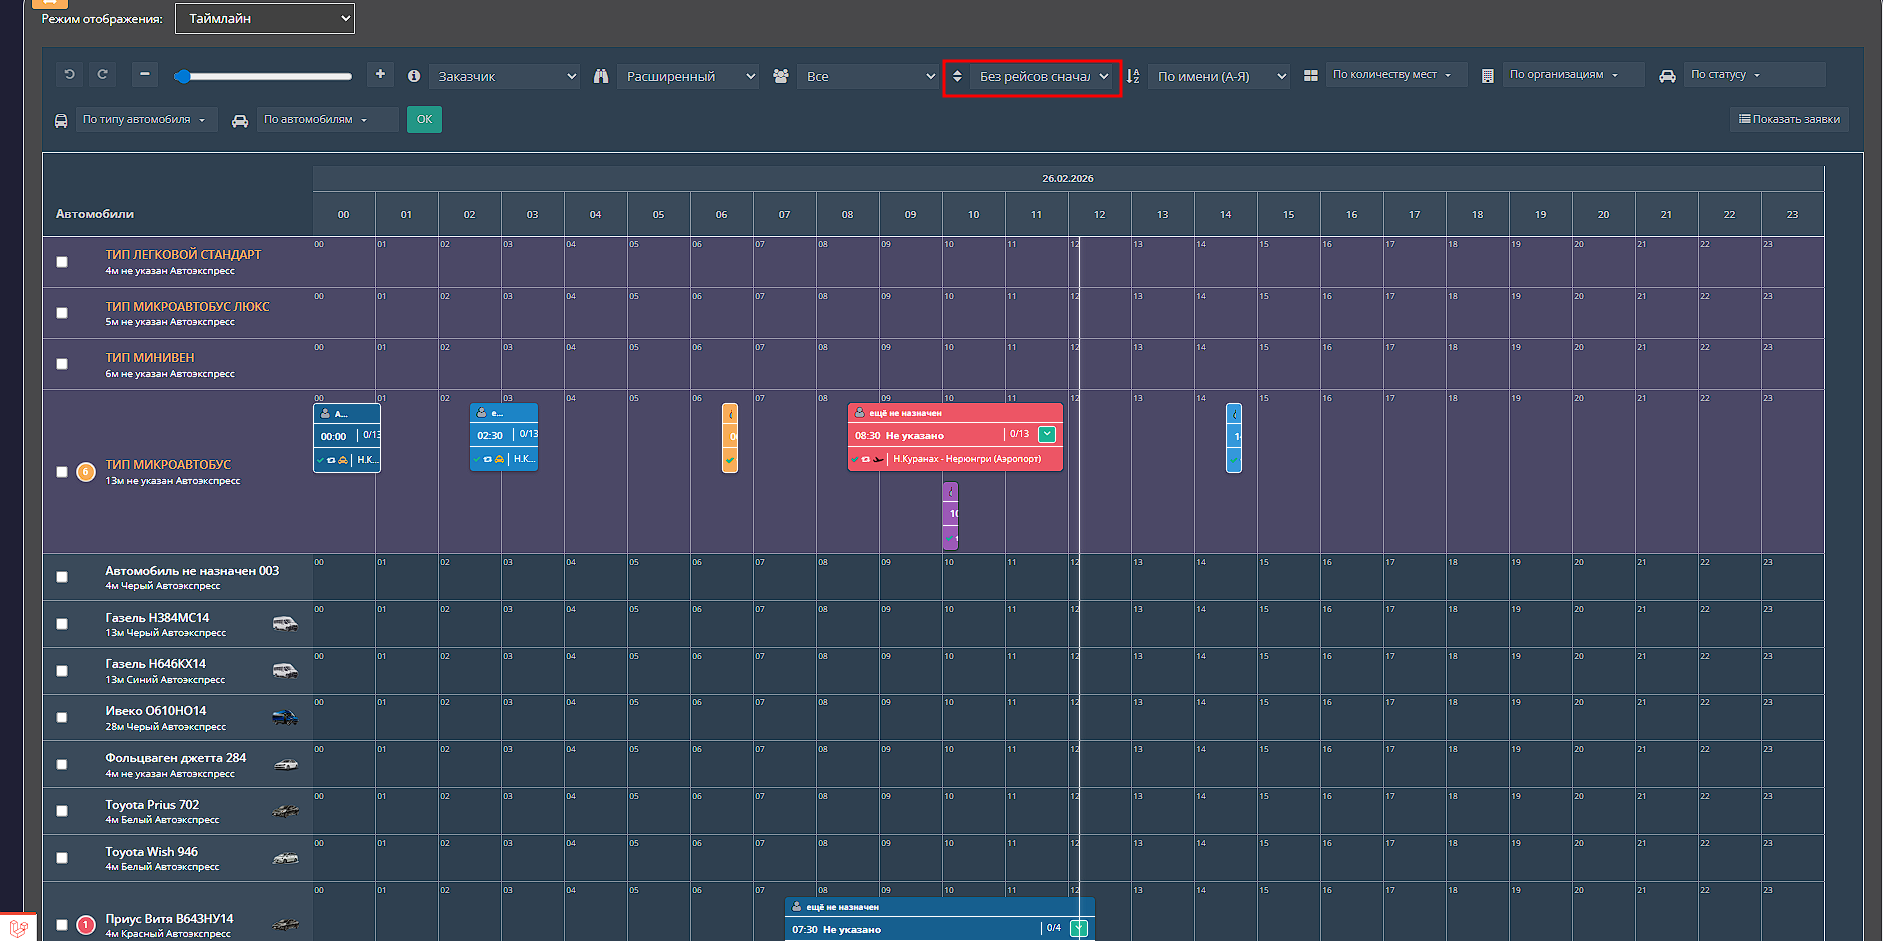Click the Показать заявки button

tap(1789, 119)
